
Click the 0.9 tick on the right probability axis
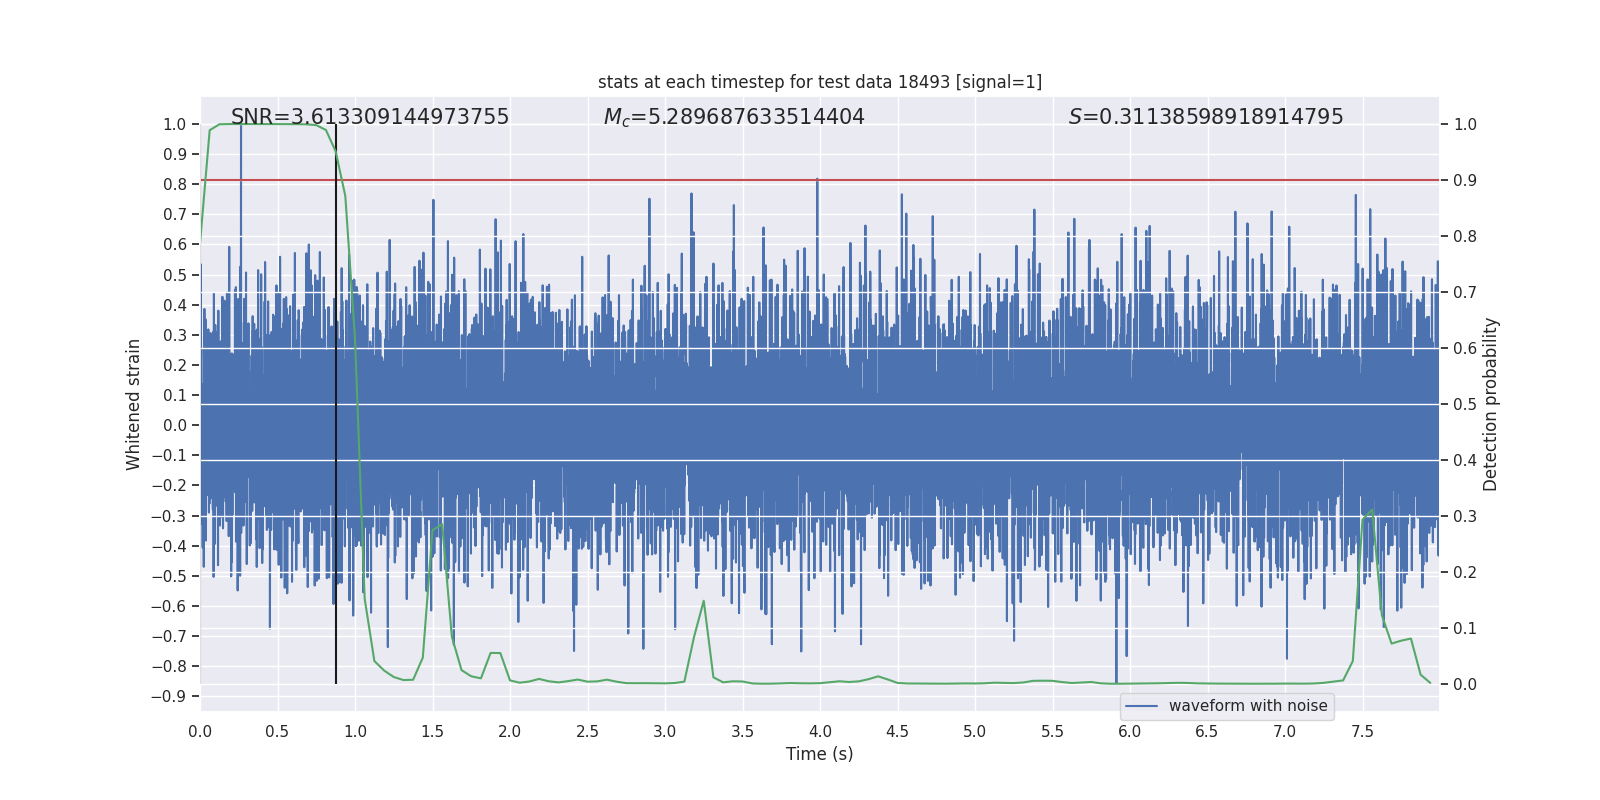tap(1465, 181)
